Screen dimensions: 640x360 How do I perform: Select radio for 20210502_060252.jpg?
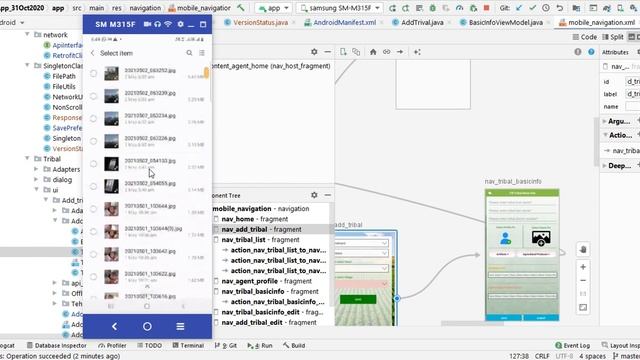(93, 73)
